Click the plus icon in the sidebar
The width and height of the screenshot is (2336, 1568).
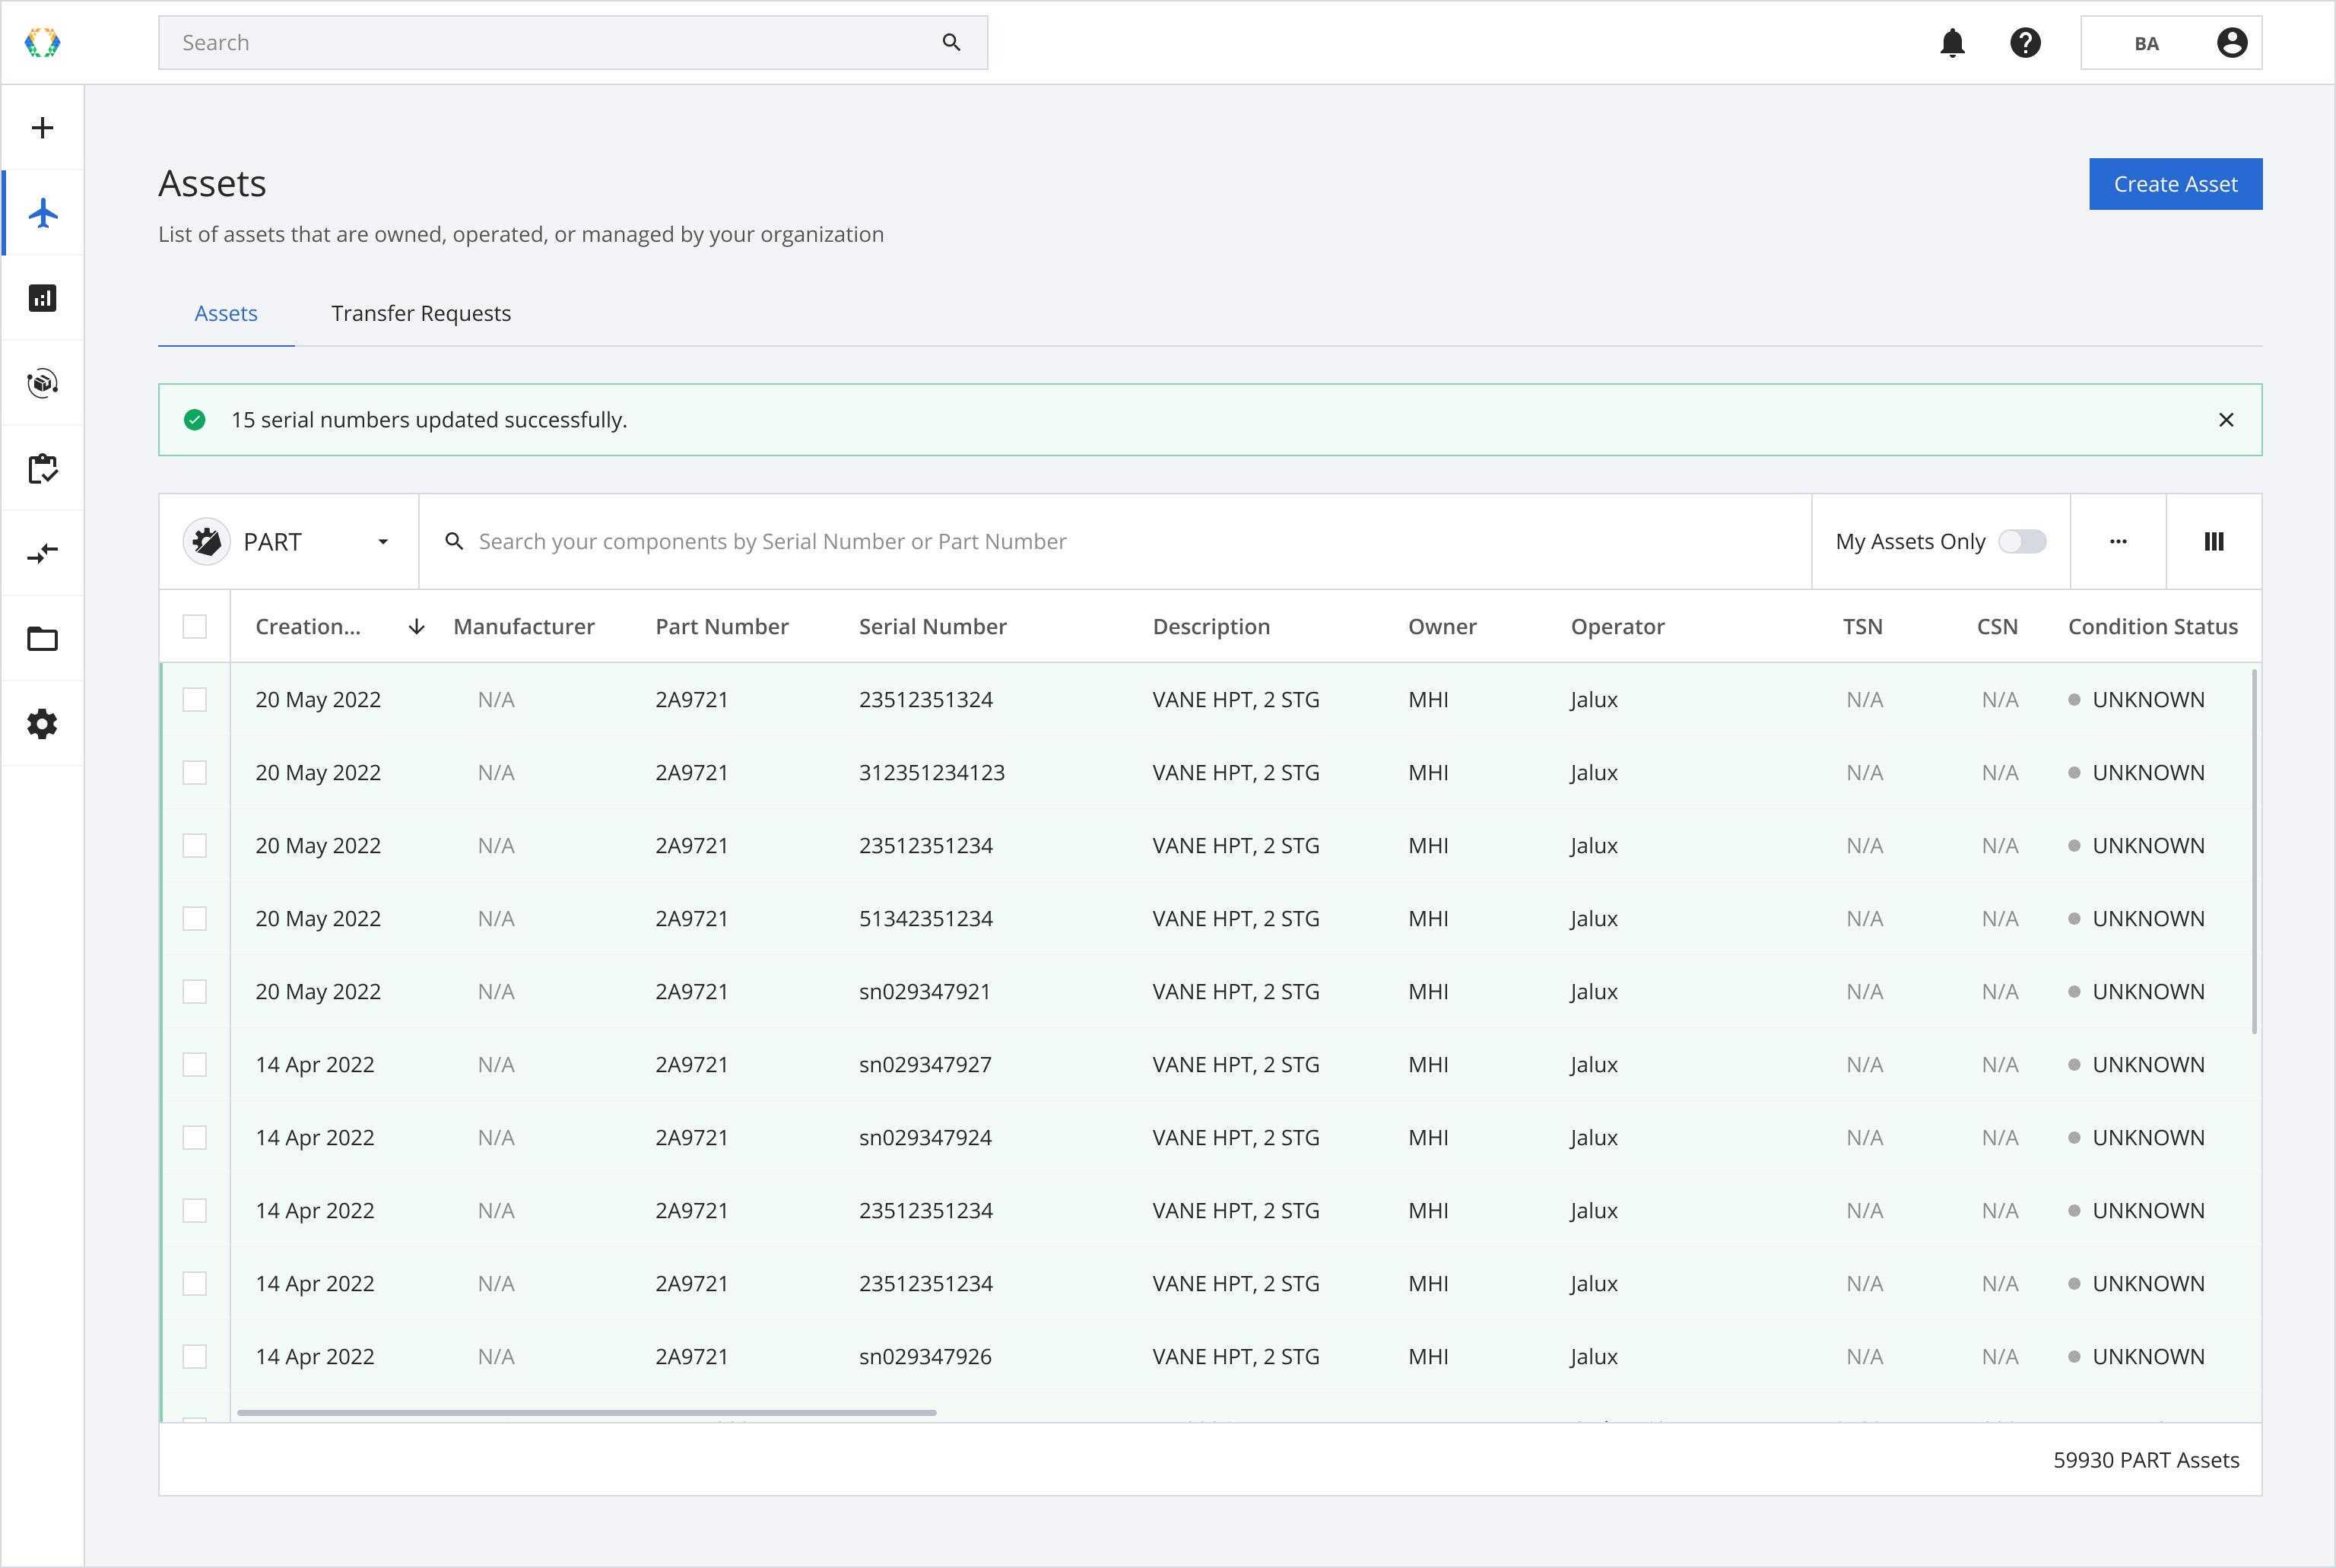point(42,128)
